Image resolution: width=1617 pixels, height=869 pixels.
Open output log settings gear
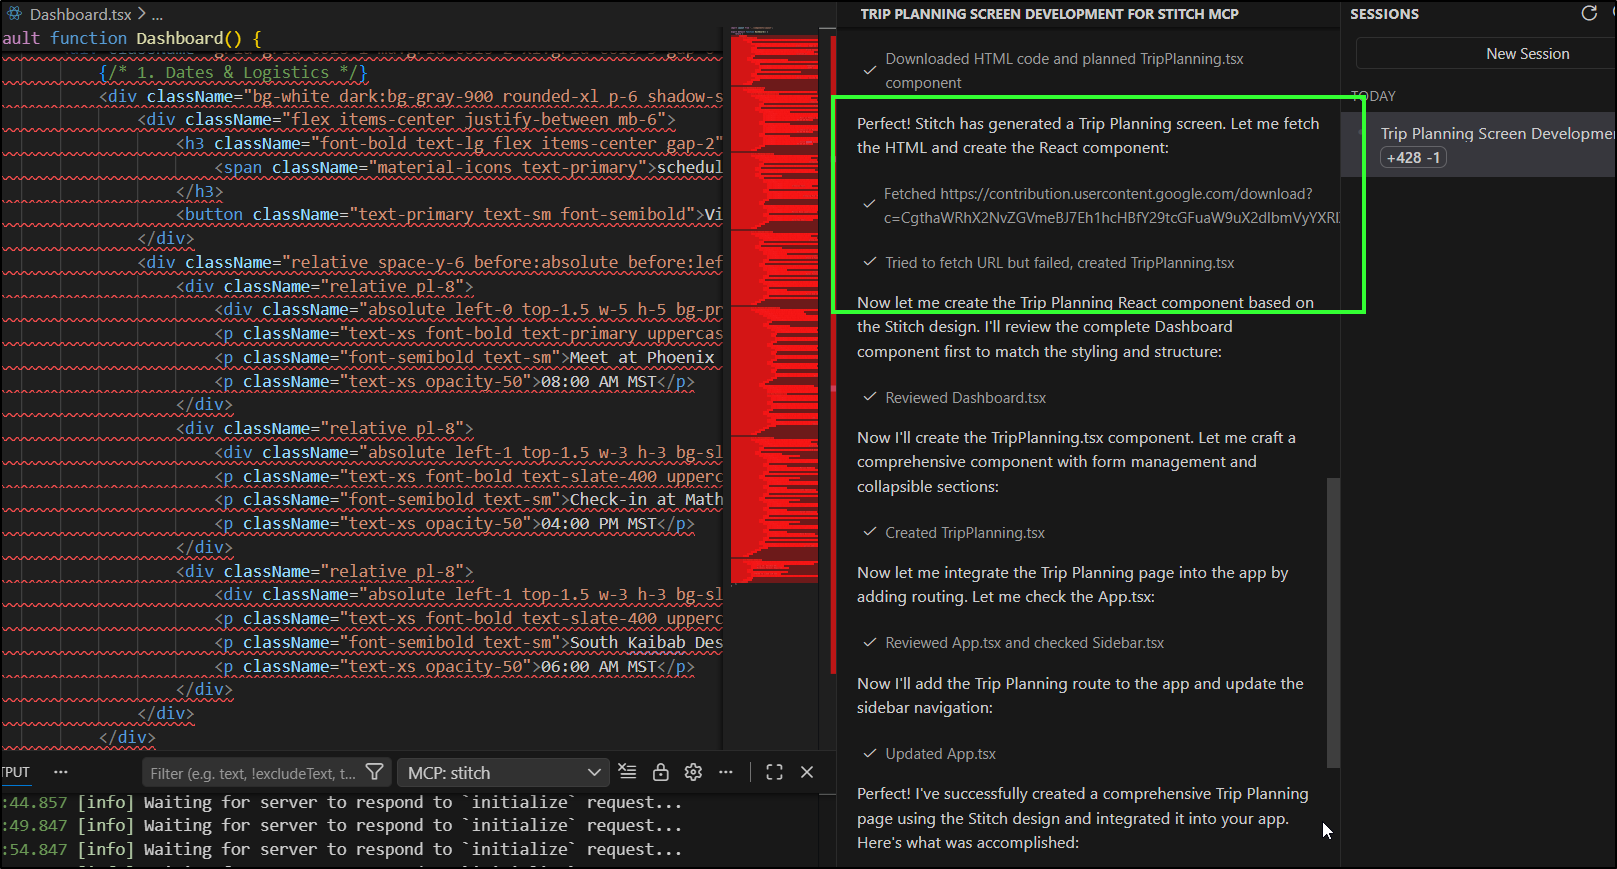[693, 772]
